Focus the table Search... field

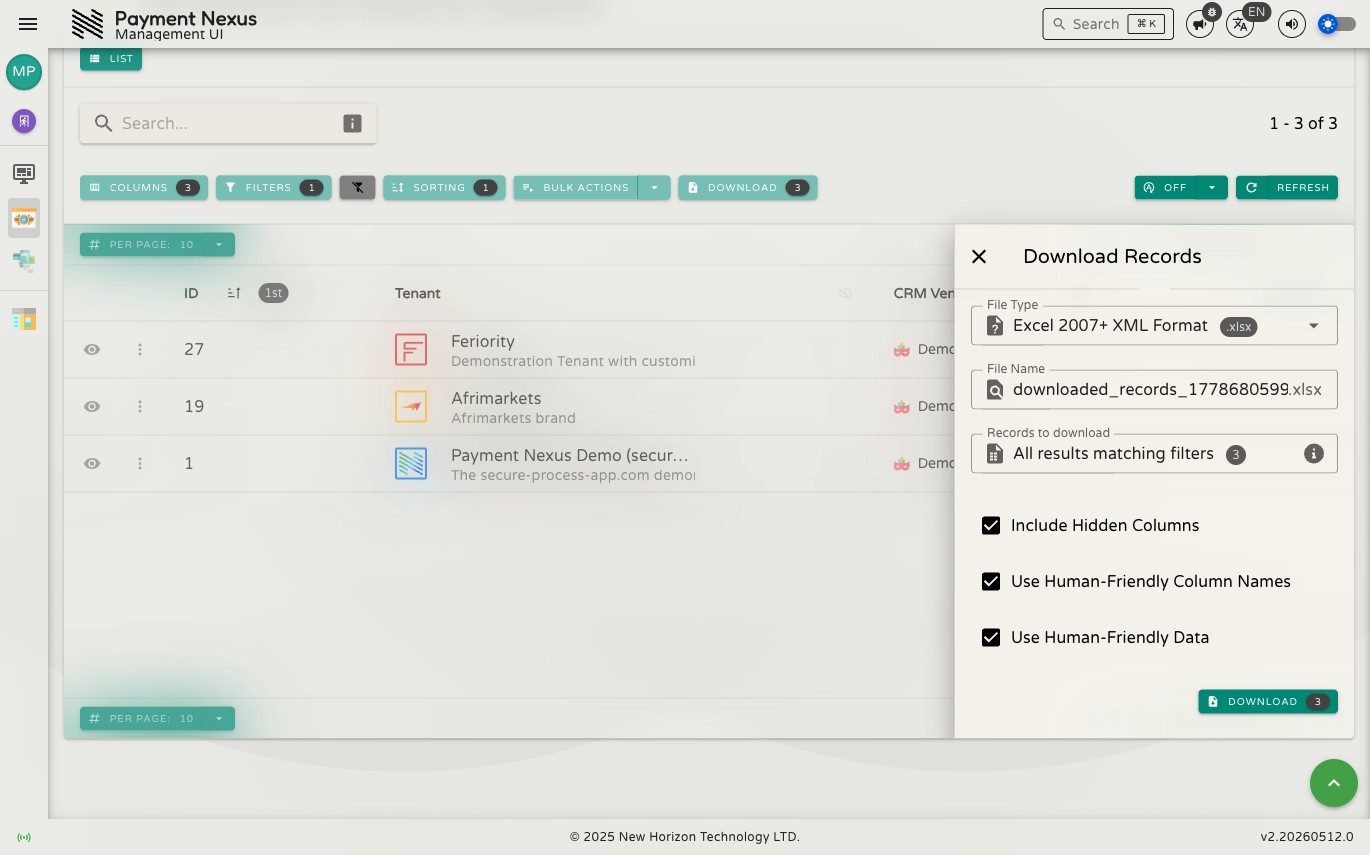coord(228,123)
